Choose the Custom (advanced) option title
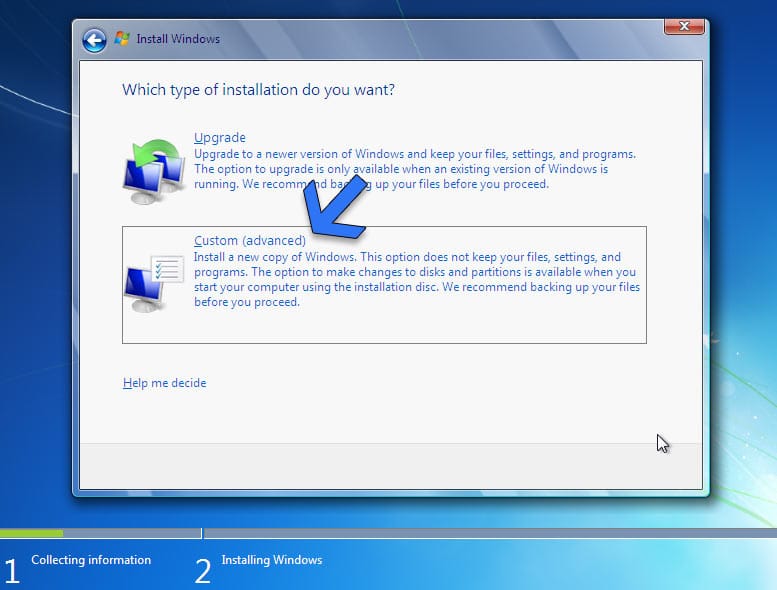 [x=249, y=241]
